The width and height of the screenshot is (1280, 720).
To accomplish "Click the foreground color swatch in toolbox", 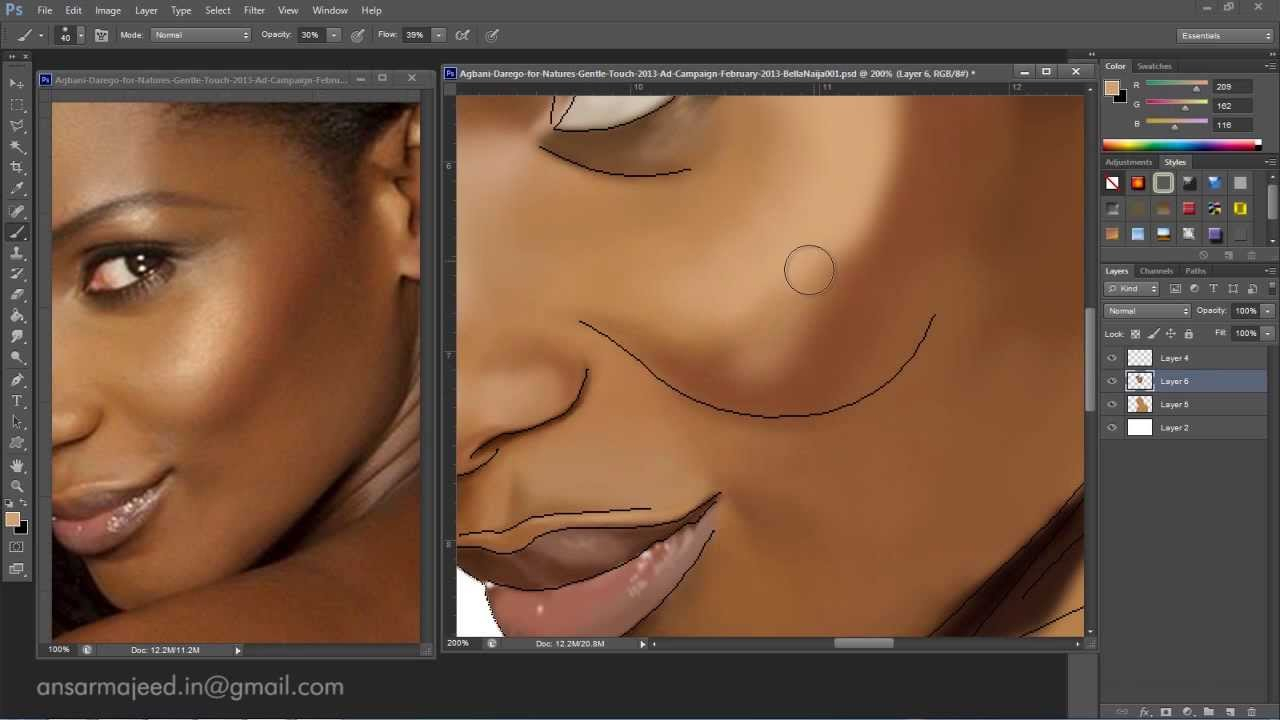I will pos(12,519).
